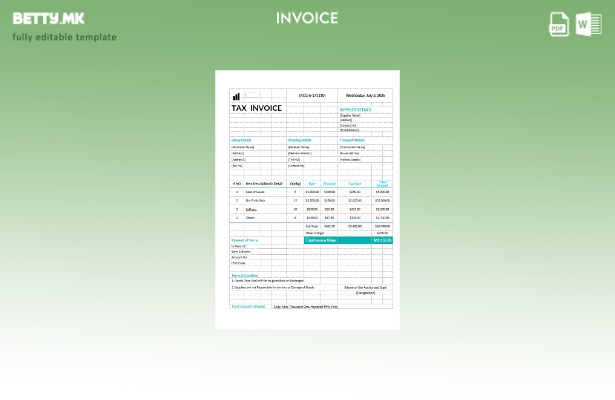The width and height of the screenshot is (615, 400).
Task: Click the Billing Details section header
Action: (x=242, y=140)
